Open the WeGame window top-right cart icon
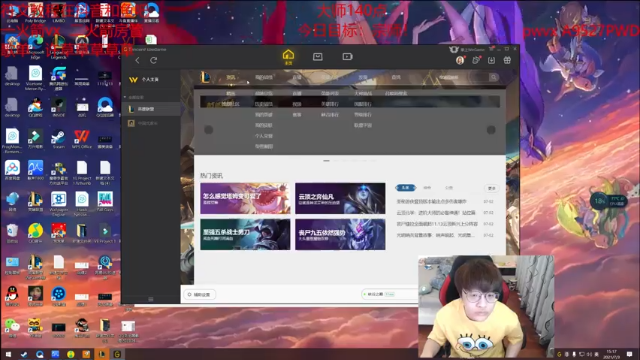This screenshot has height=360, width=640. pyautogui.click(x=491, y=49)
